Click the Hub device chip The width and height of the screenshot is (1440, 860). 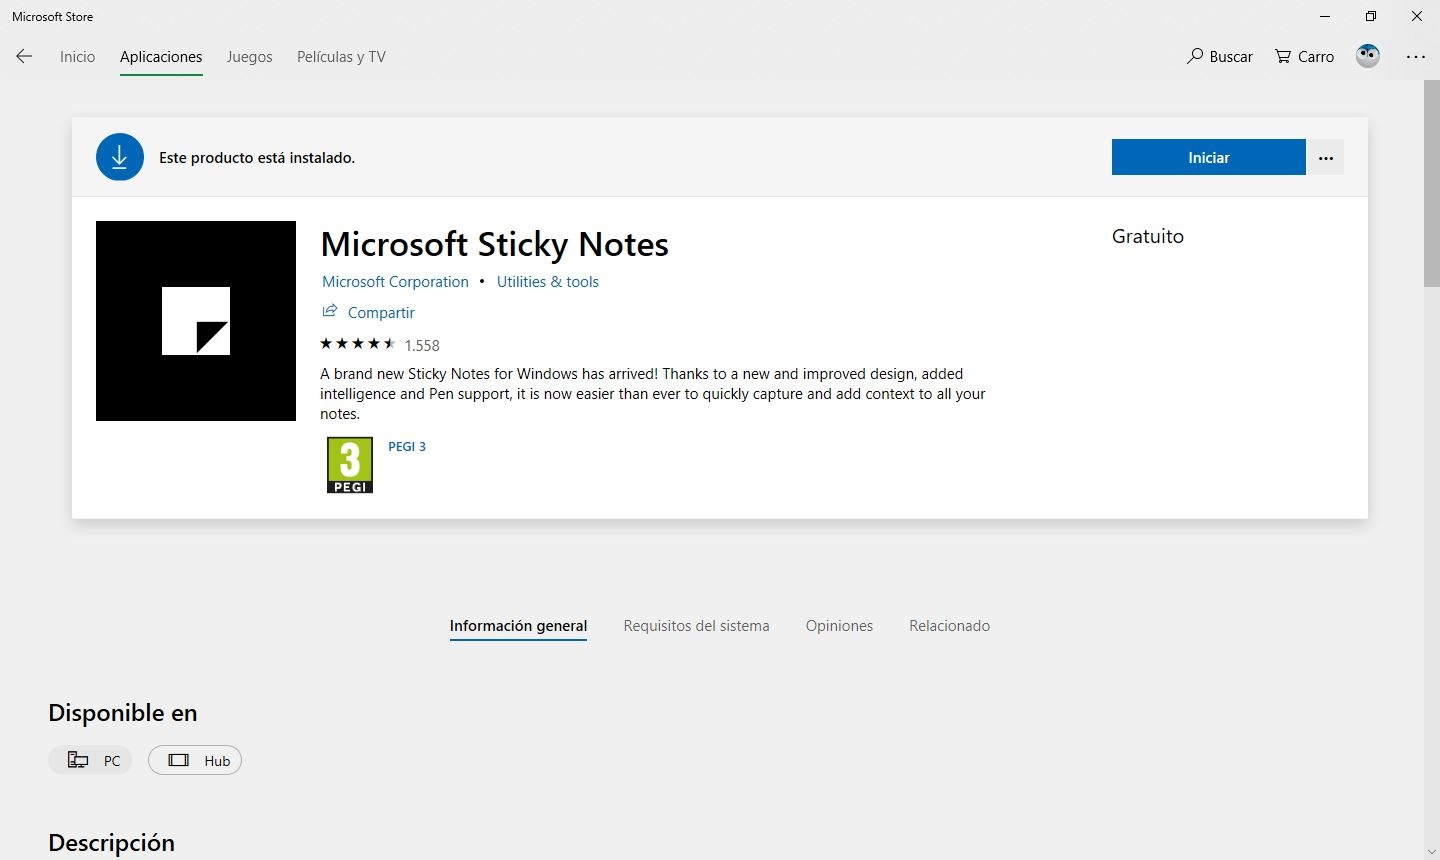[x=195, y=760]
